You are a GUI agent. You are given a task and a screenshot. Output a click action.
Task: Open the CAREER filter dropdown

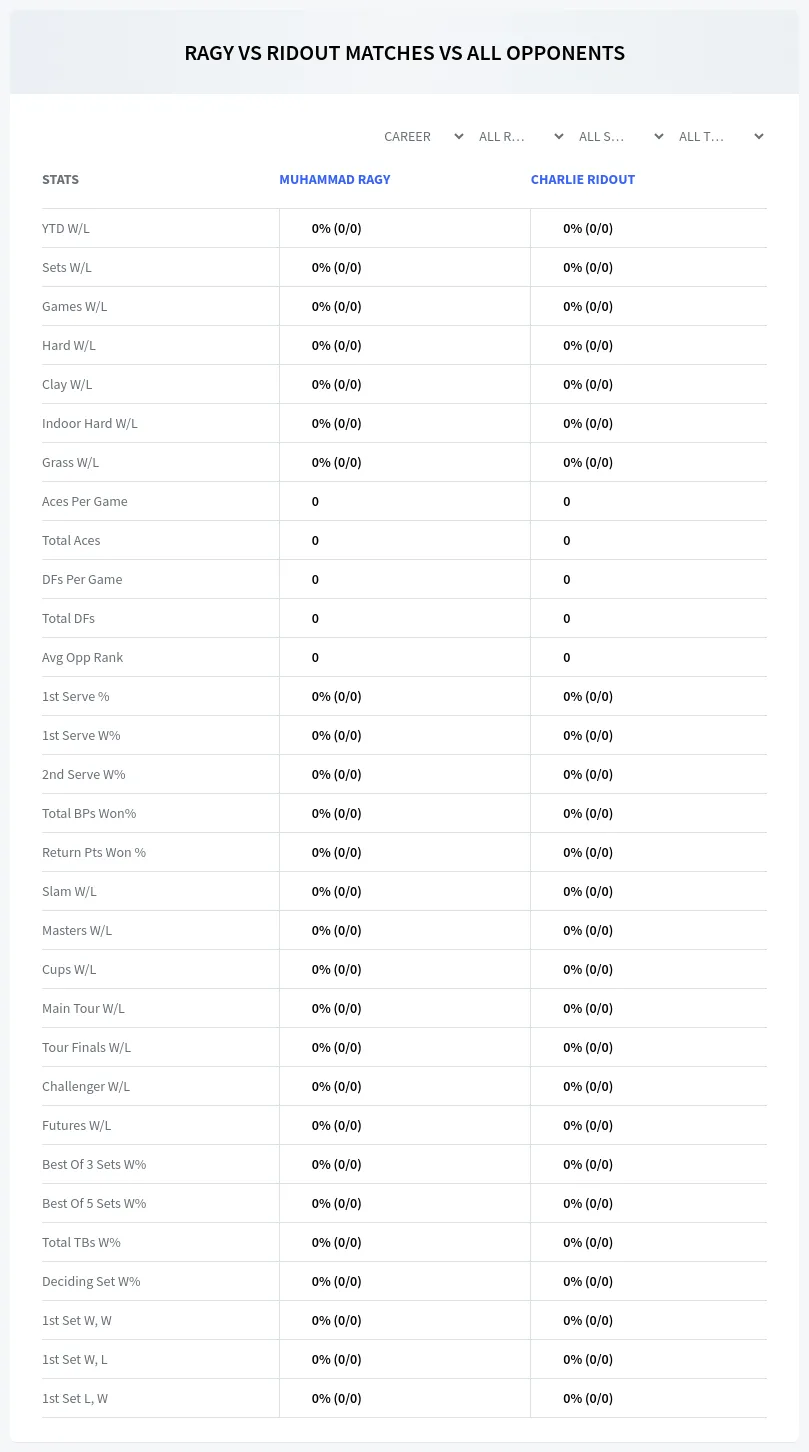(x=423, y=136)
